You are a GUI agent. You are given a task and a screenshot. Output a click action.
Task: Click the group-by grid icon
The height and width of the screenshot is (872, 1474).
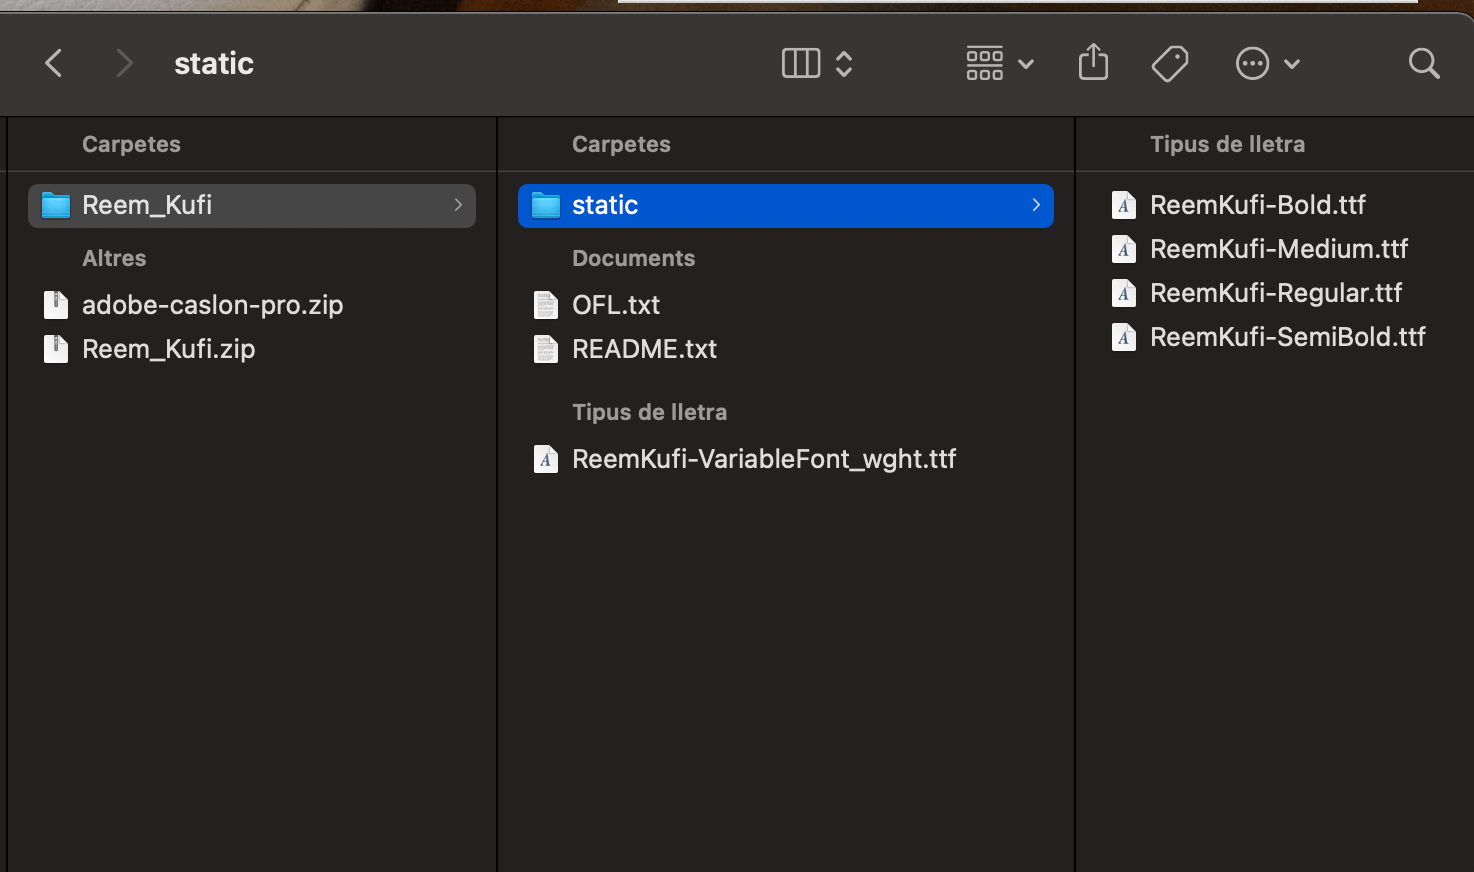click(x=985, y=64)
